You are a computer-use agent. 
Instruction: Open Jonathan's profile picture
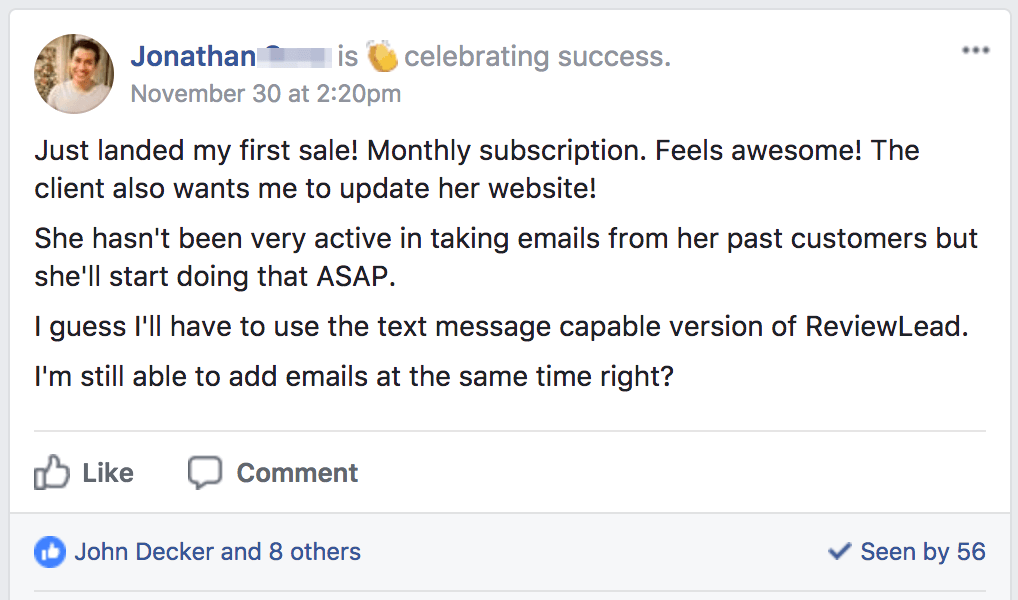point(74,73)
